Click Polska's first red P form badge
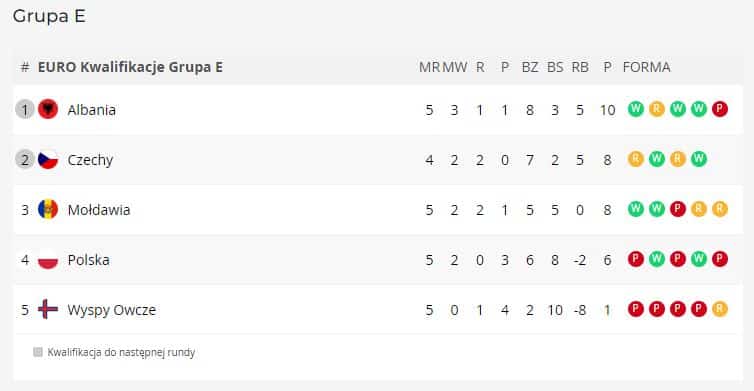This screenshot has width=754, height=391. coord(636,259)
